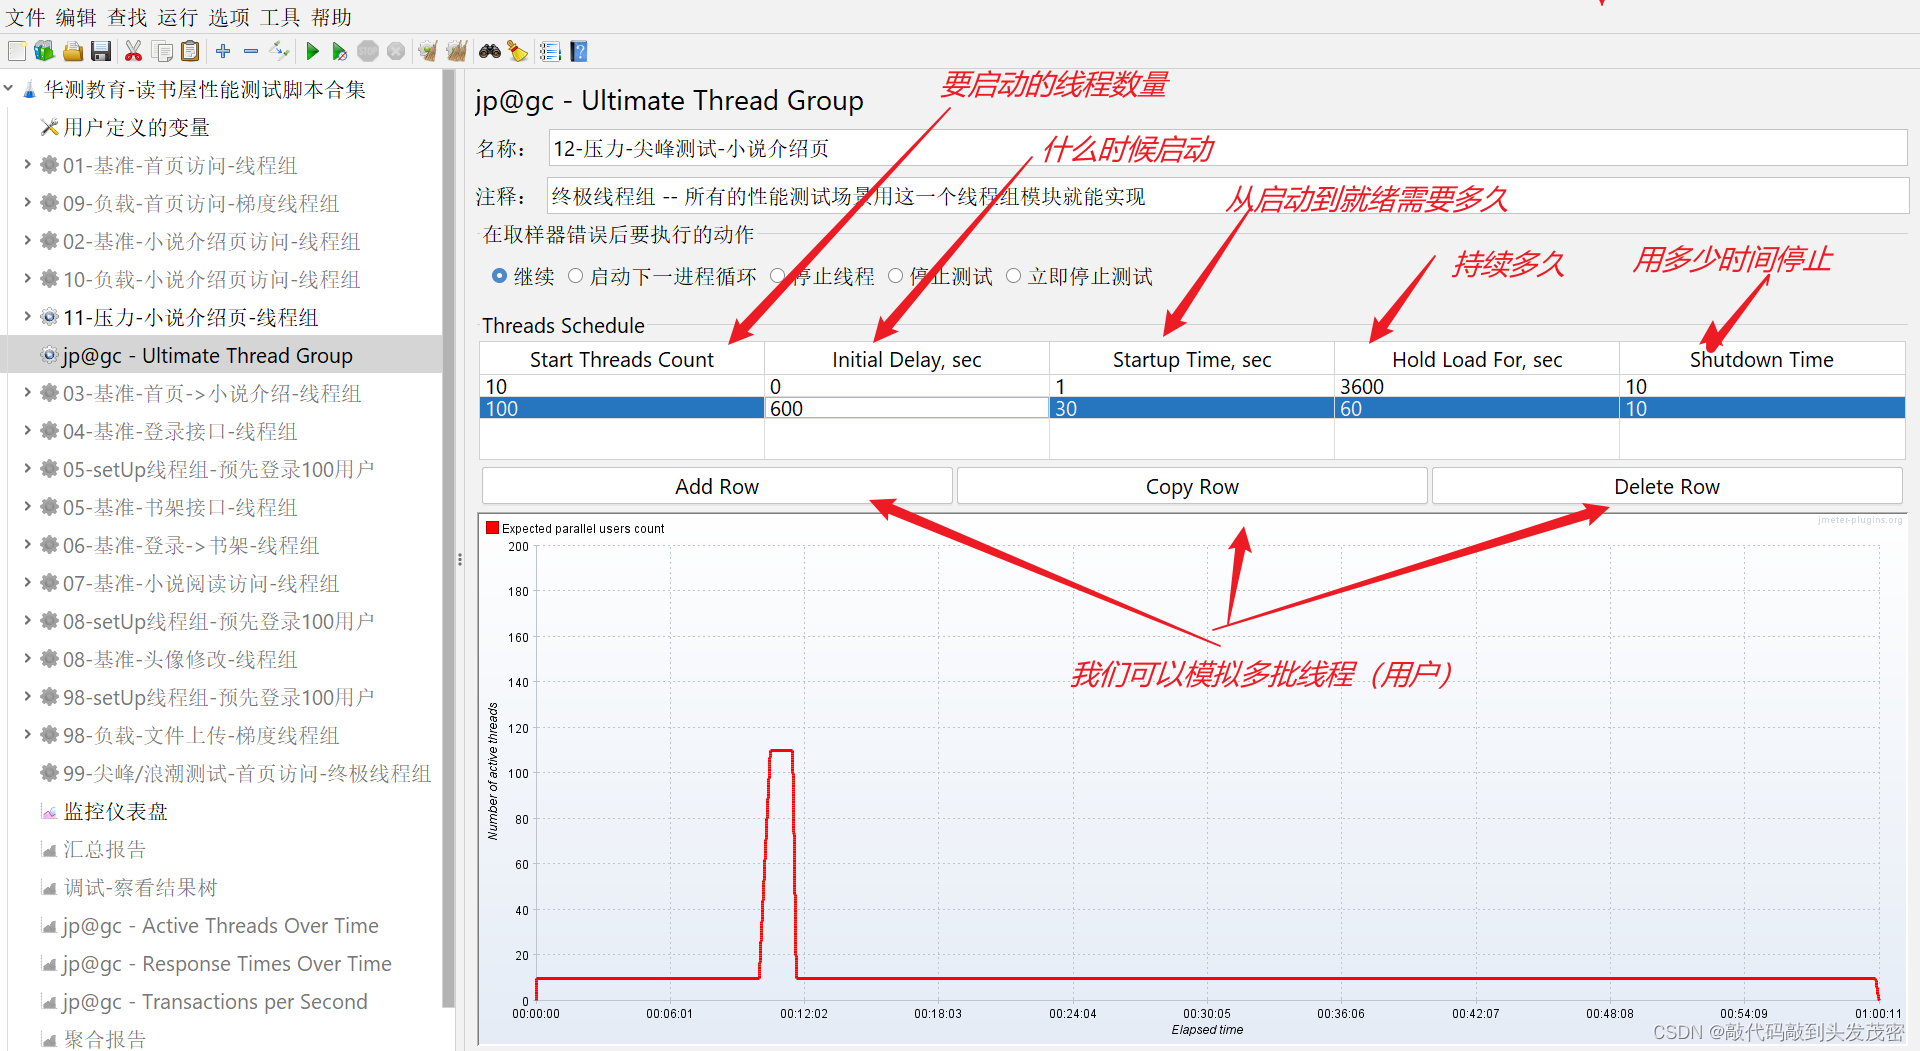
Task: Click the Clear results broom icon
Action: click(428, 51)
